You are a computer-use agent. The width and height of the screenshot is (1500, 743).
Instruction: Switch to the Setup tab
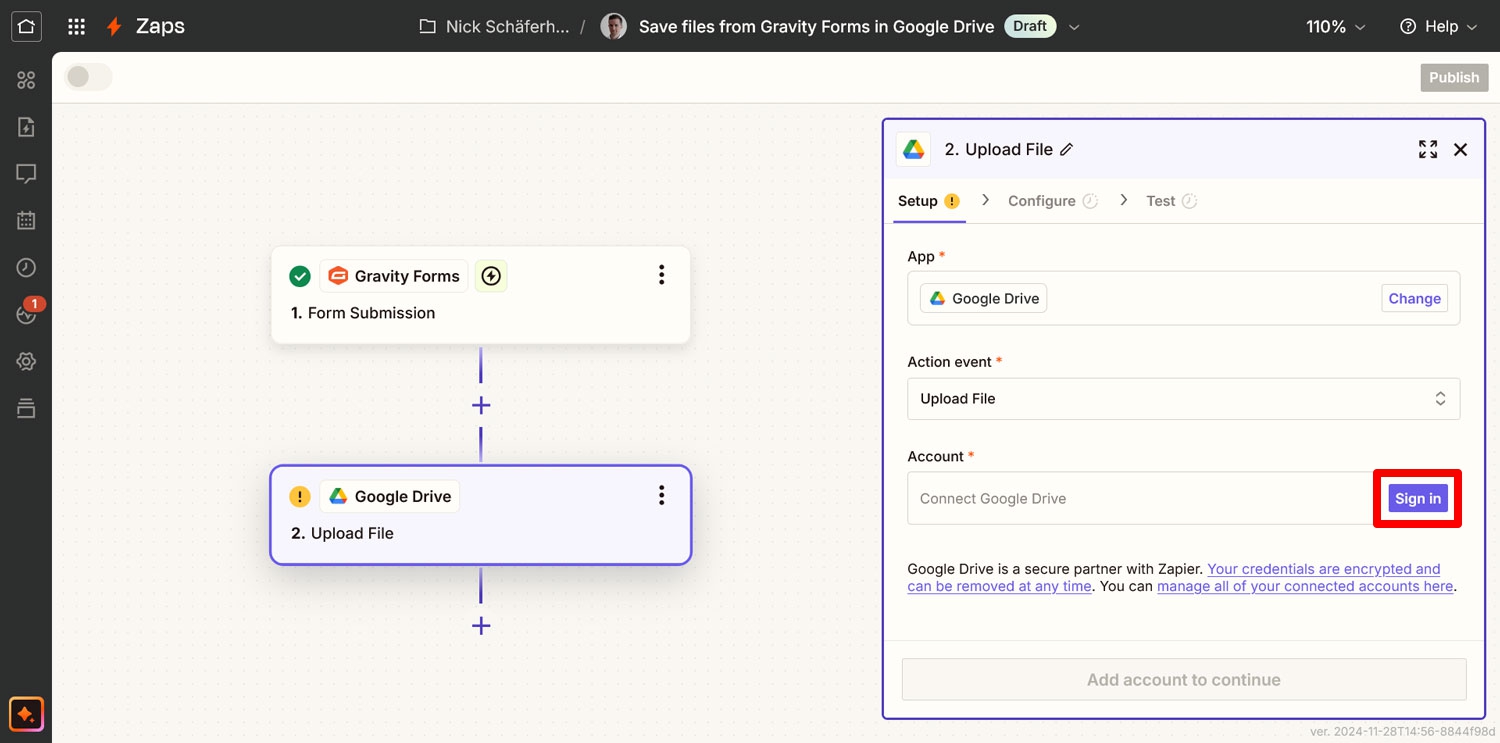point(929,201)
